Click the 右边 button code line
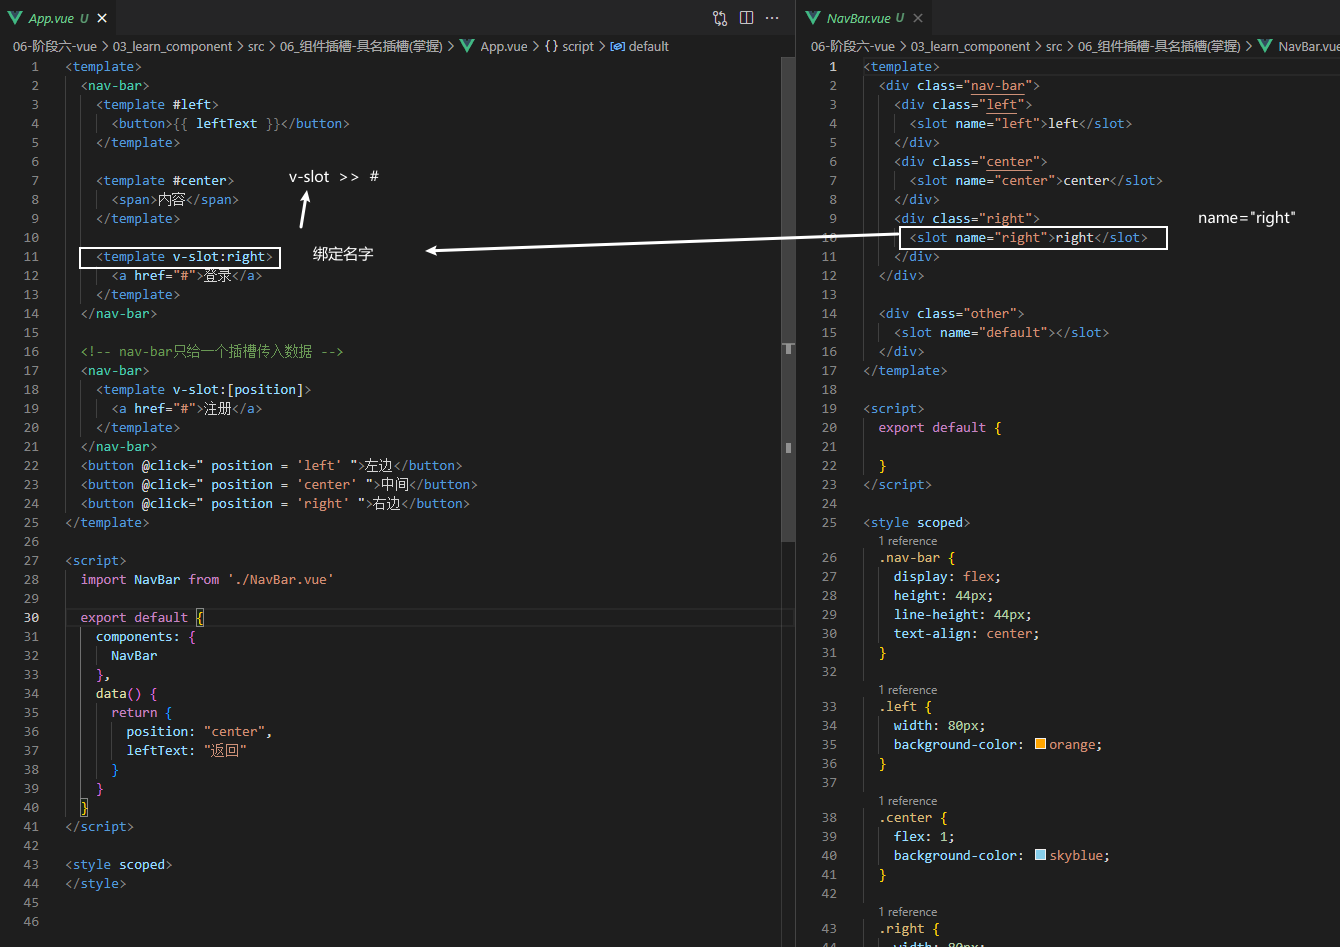 coord(275,503)
